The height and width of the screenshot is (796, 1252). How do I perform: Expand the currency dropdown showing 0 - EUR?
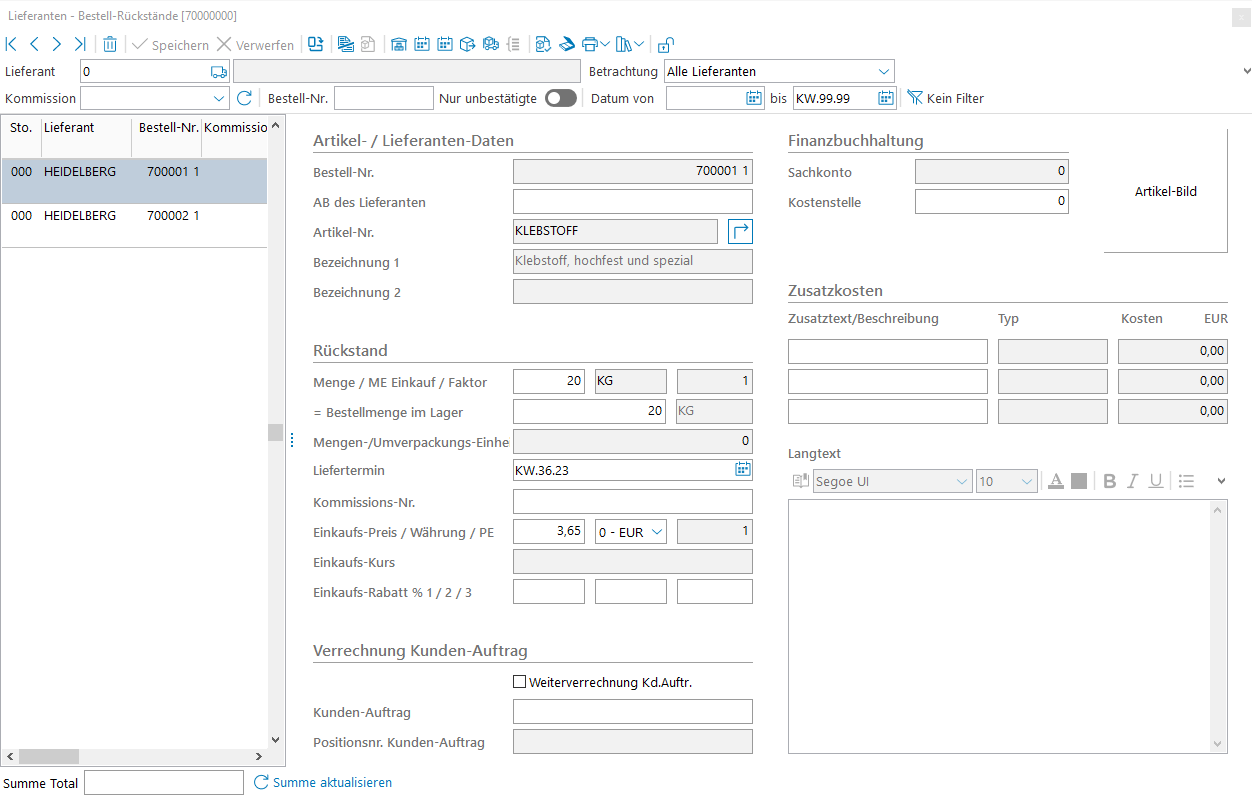pyautogui.click(x=656, y=532)
